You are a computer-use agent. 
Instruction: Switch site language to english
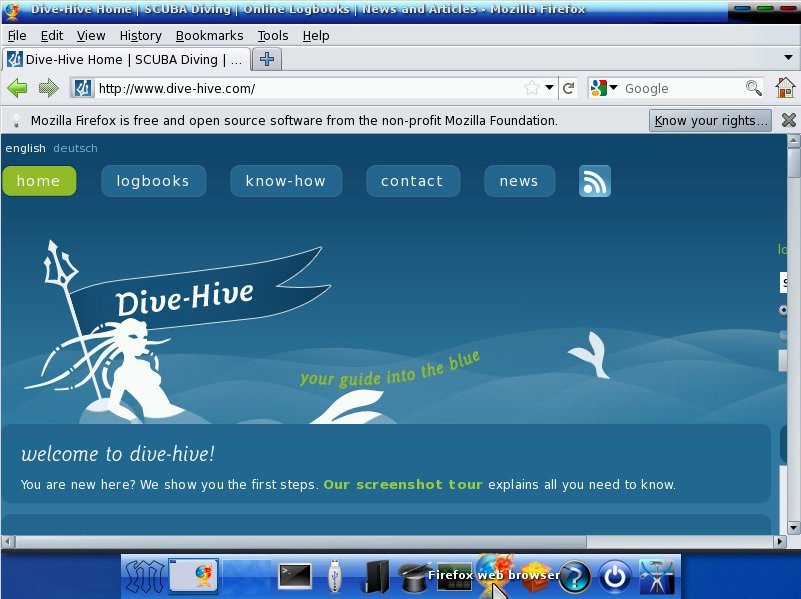(26, 148)
